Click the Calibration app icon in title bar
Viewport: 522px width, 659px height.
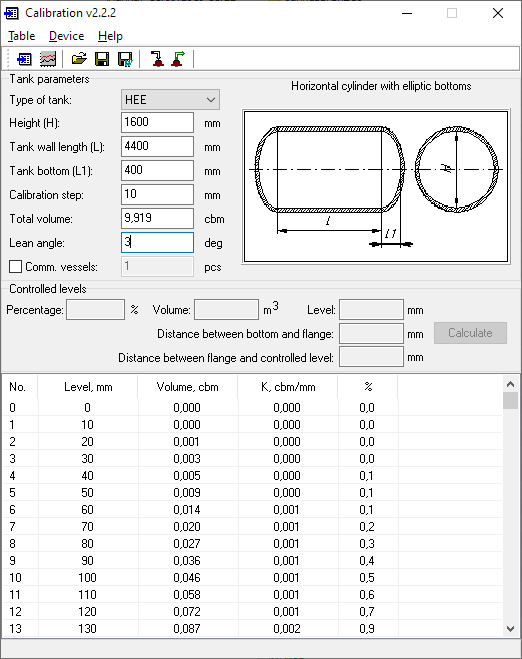coord(11,13)
